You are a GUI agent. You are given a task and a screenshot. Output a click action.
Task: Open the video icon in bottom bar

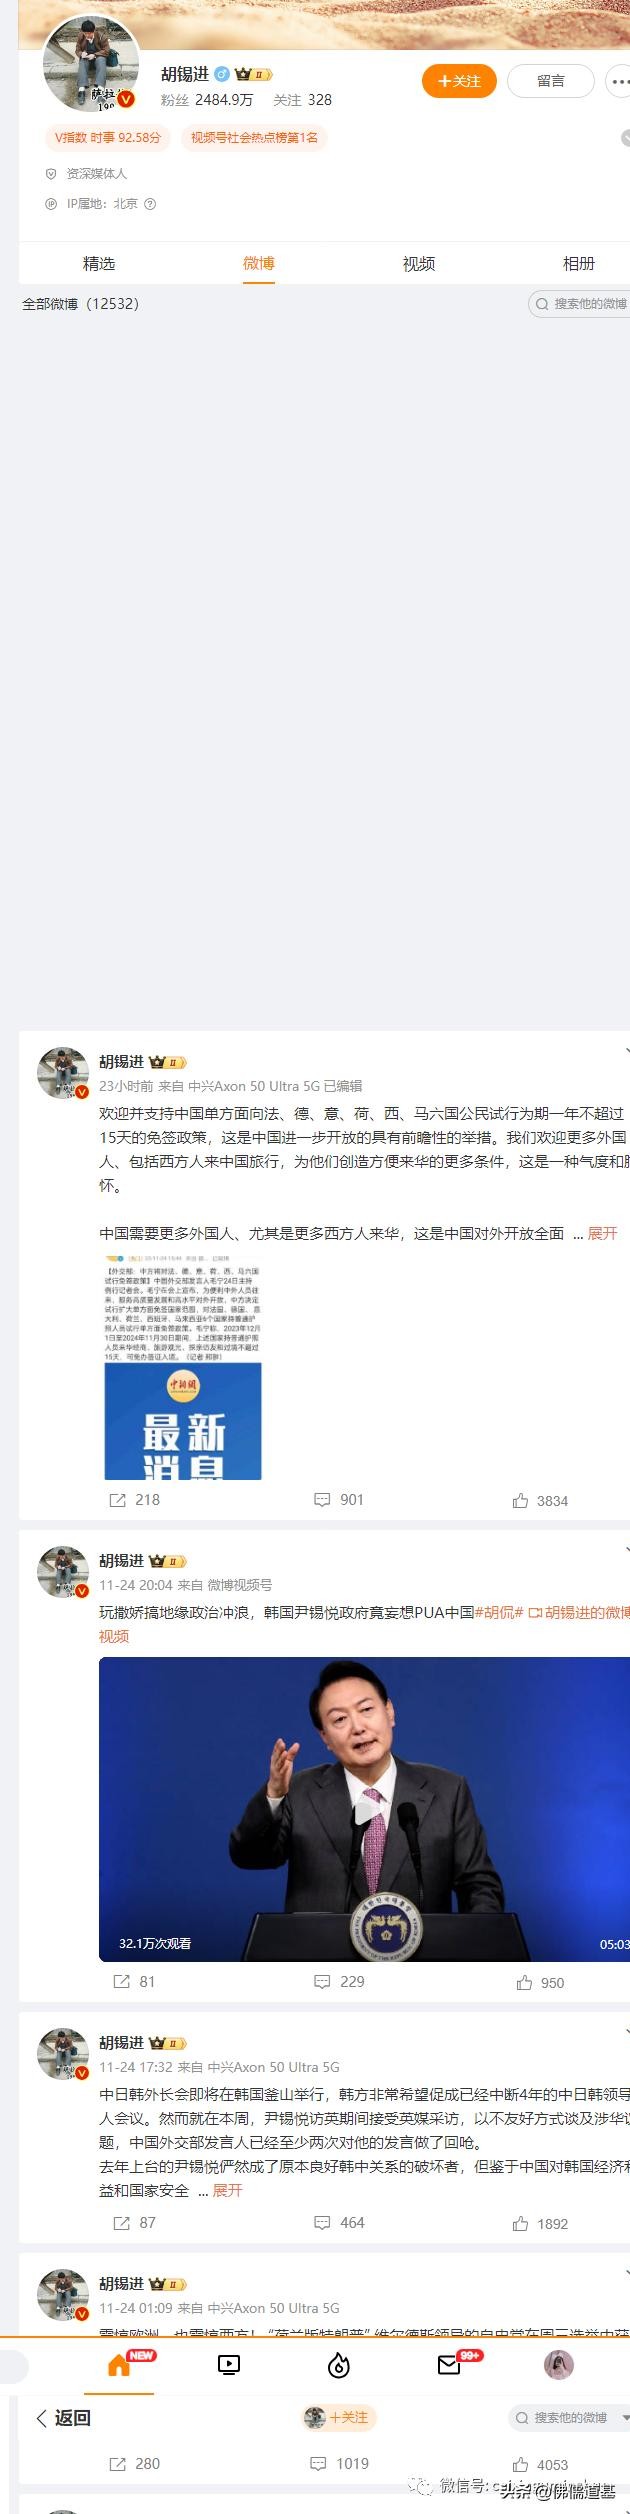tap(228, 2365)
